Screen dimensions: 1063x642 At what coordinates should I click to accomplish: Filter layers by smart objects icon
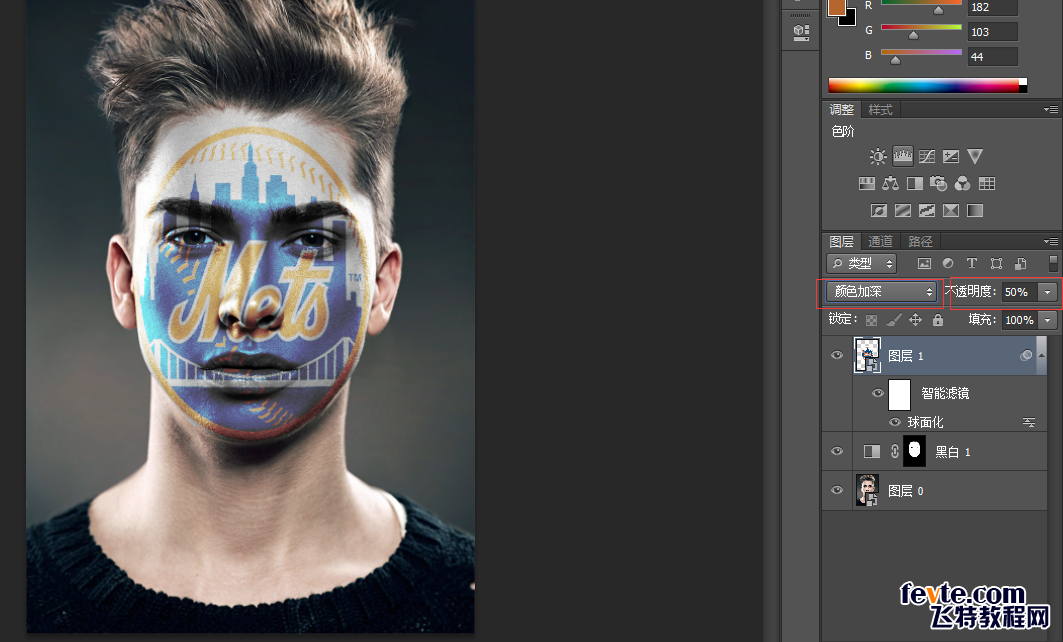tap(1020, 264)
